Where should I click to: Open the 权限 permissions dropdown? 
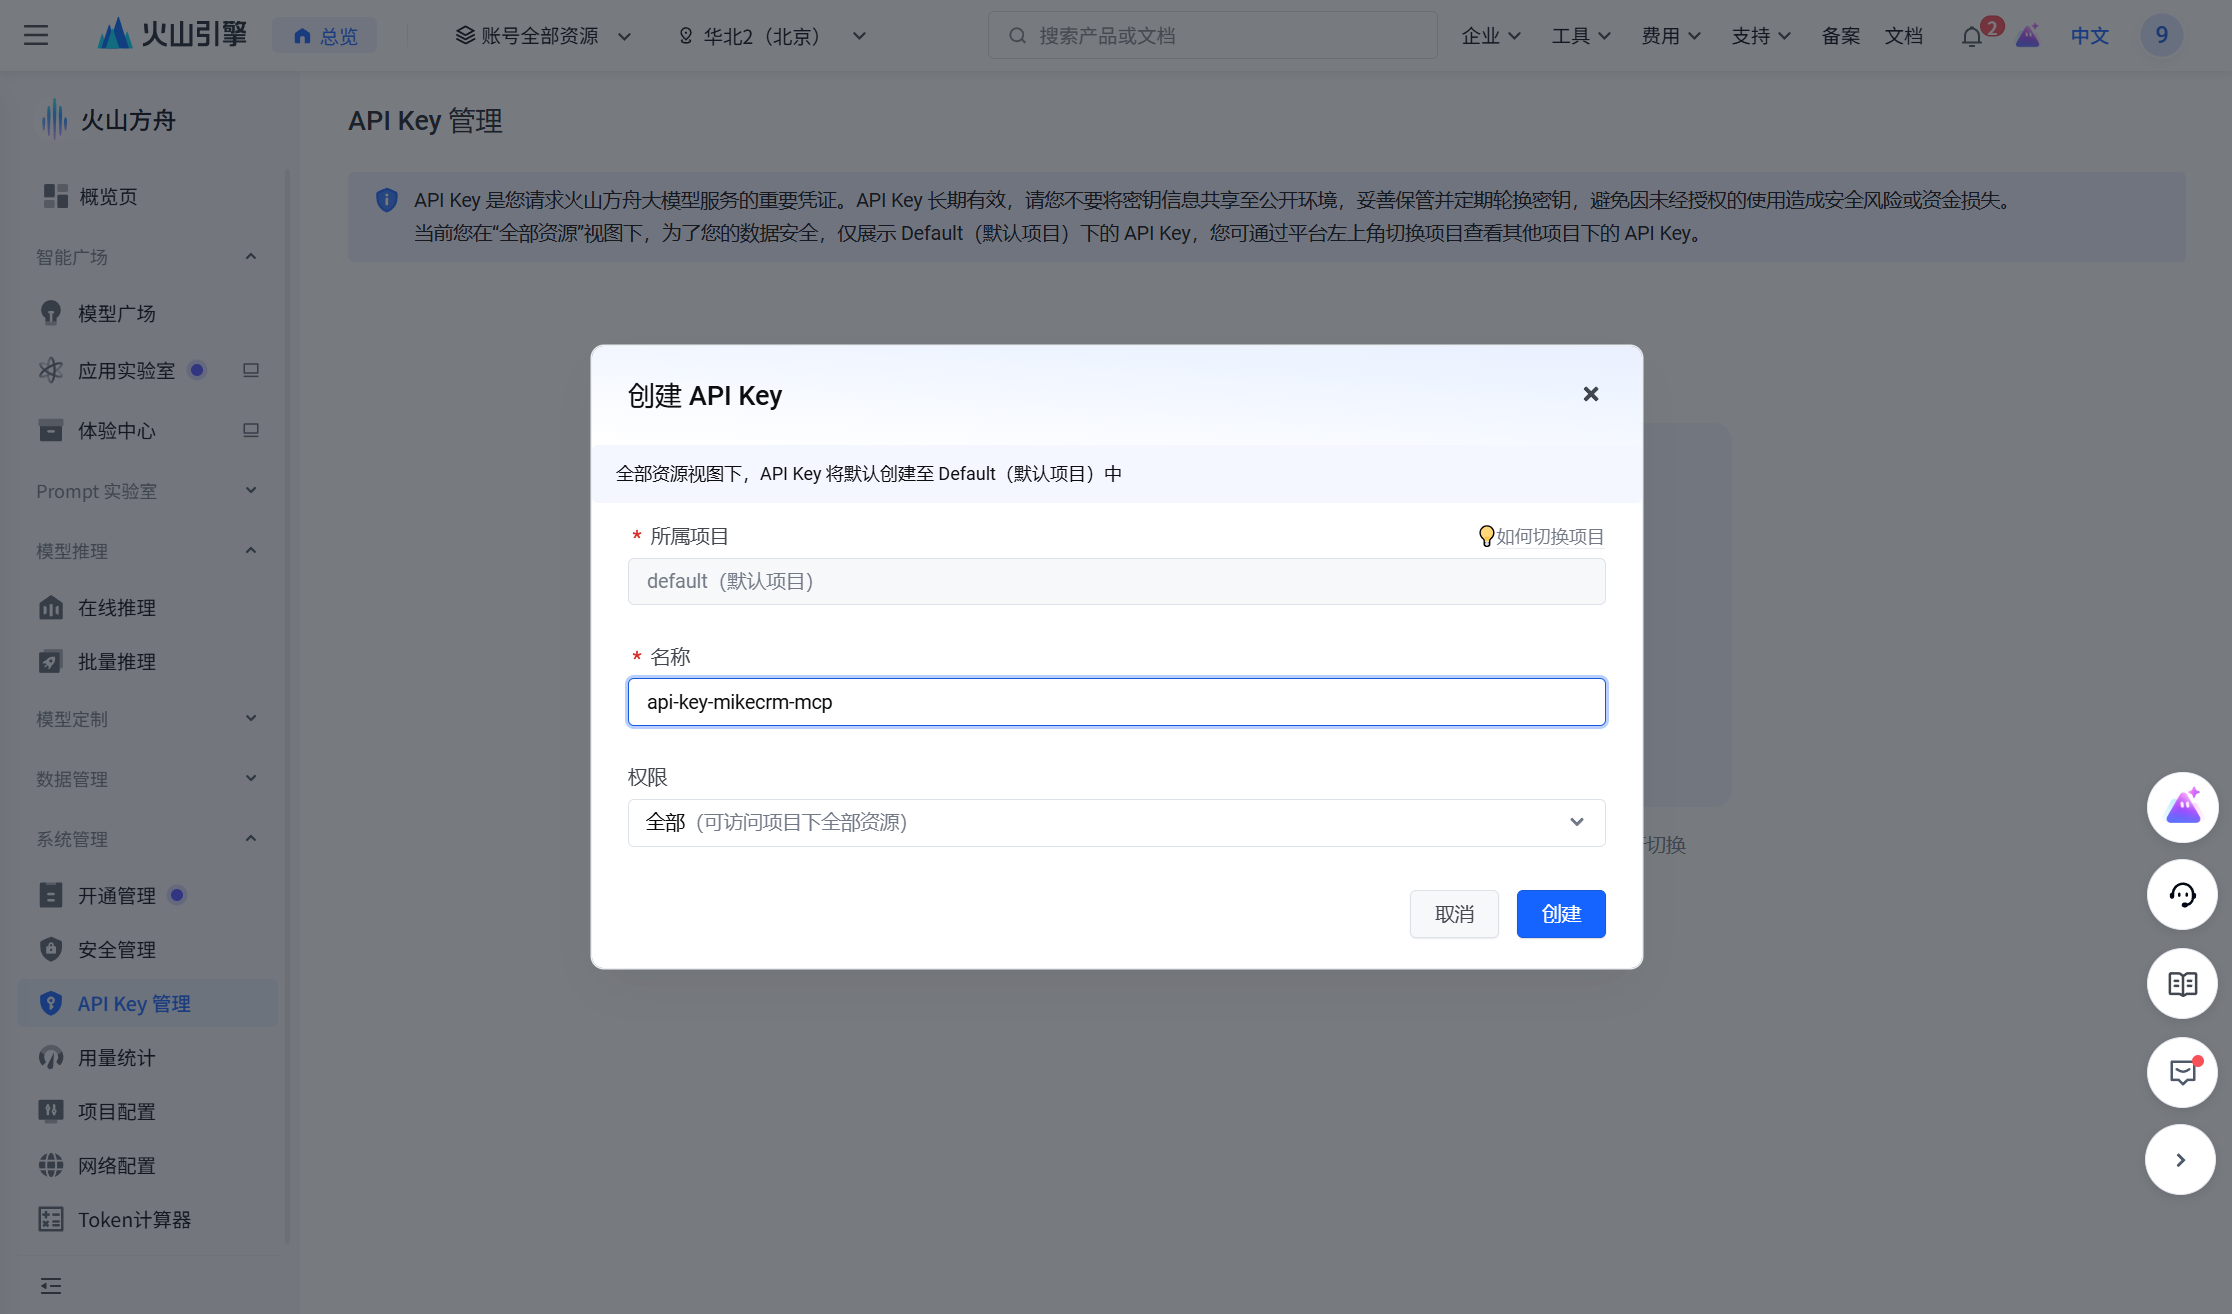tap(1116, 823)
